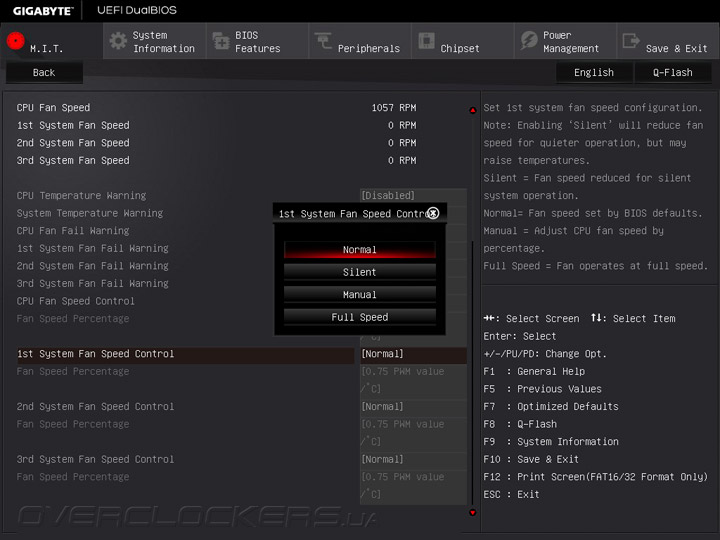
Task: Click F12 Print Screen help line
Action: [596, 477]
